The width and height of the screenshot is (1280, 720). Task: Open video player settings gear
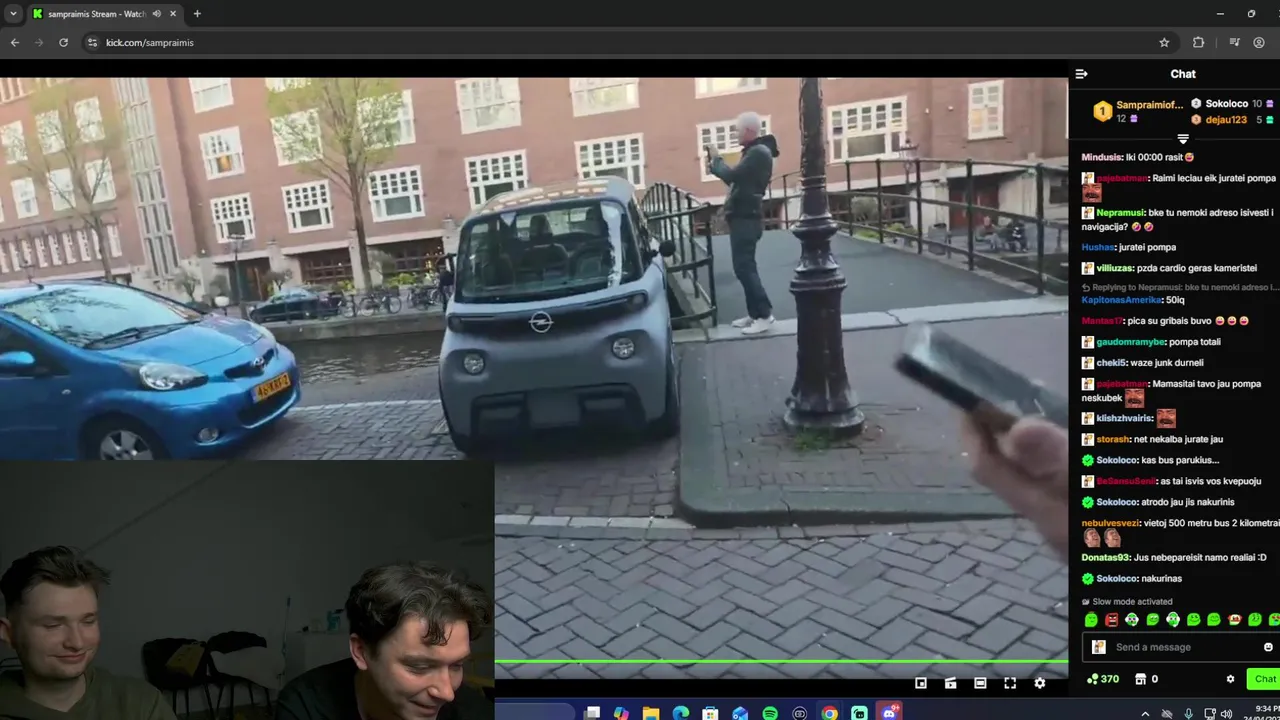[1040, 683]
